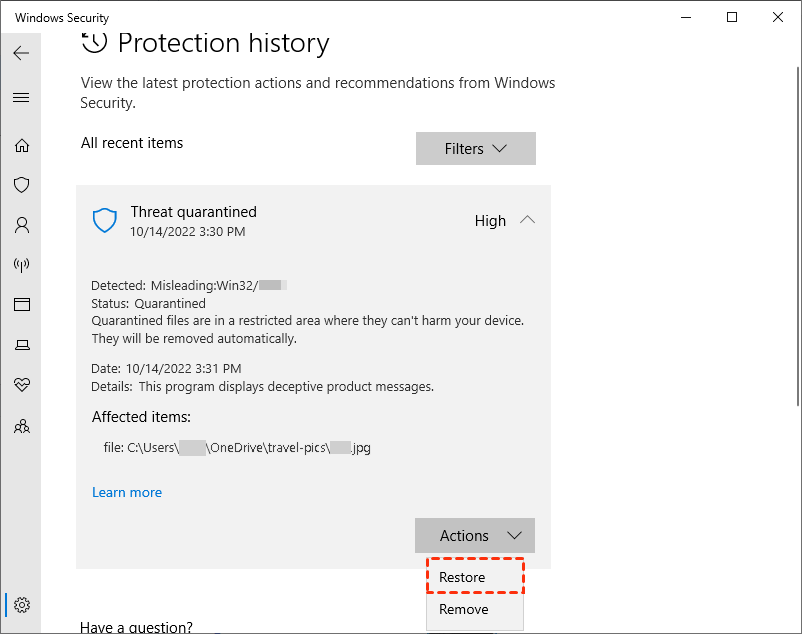Go to Home in sidebar
This screenshot has width=802, height=634.
(21, 146)
